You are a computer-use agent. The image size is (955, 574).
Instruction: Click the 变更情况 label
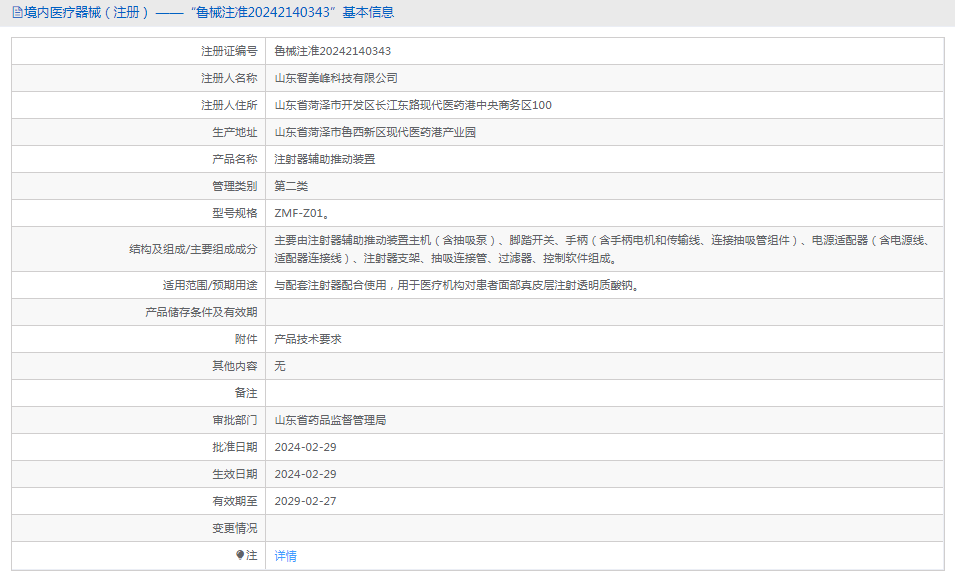(x=234, y=528)
